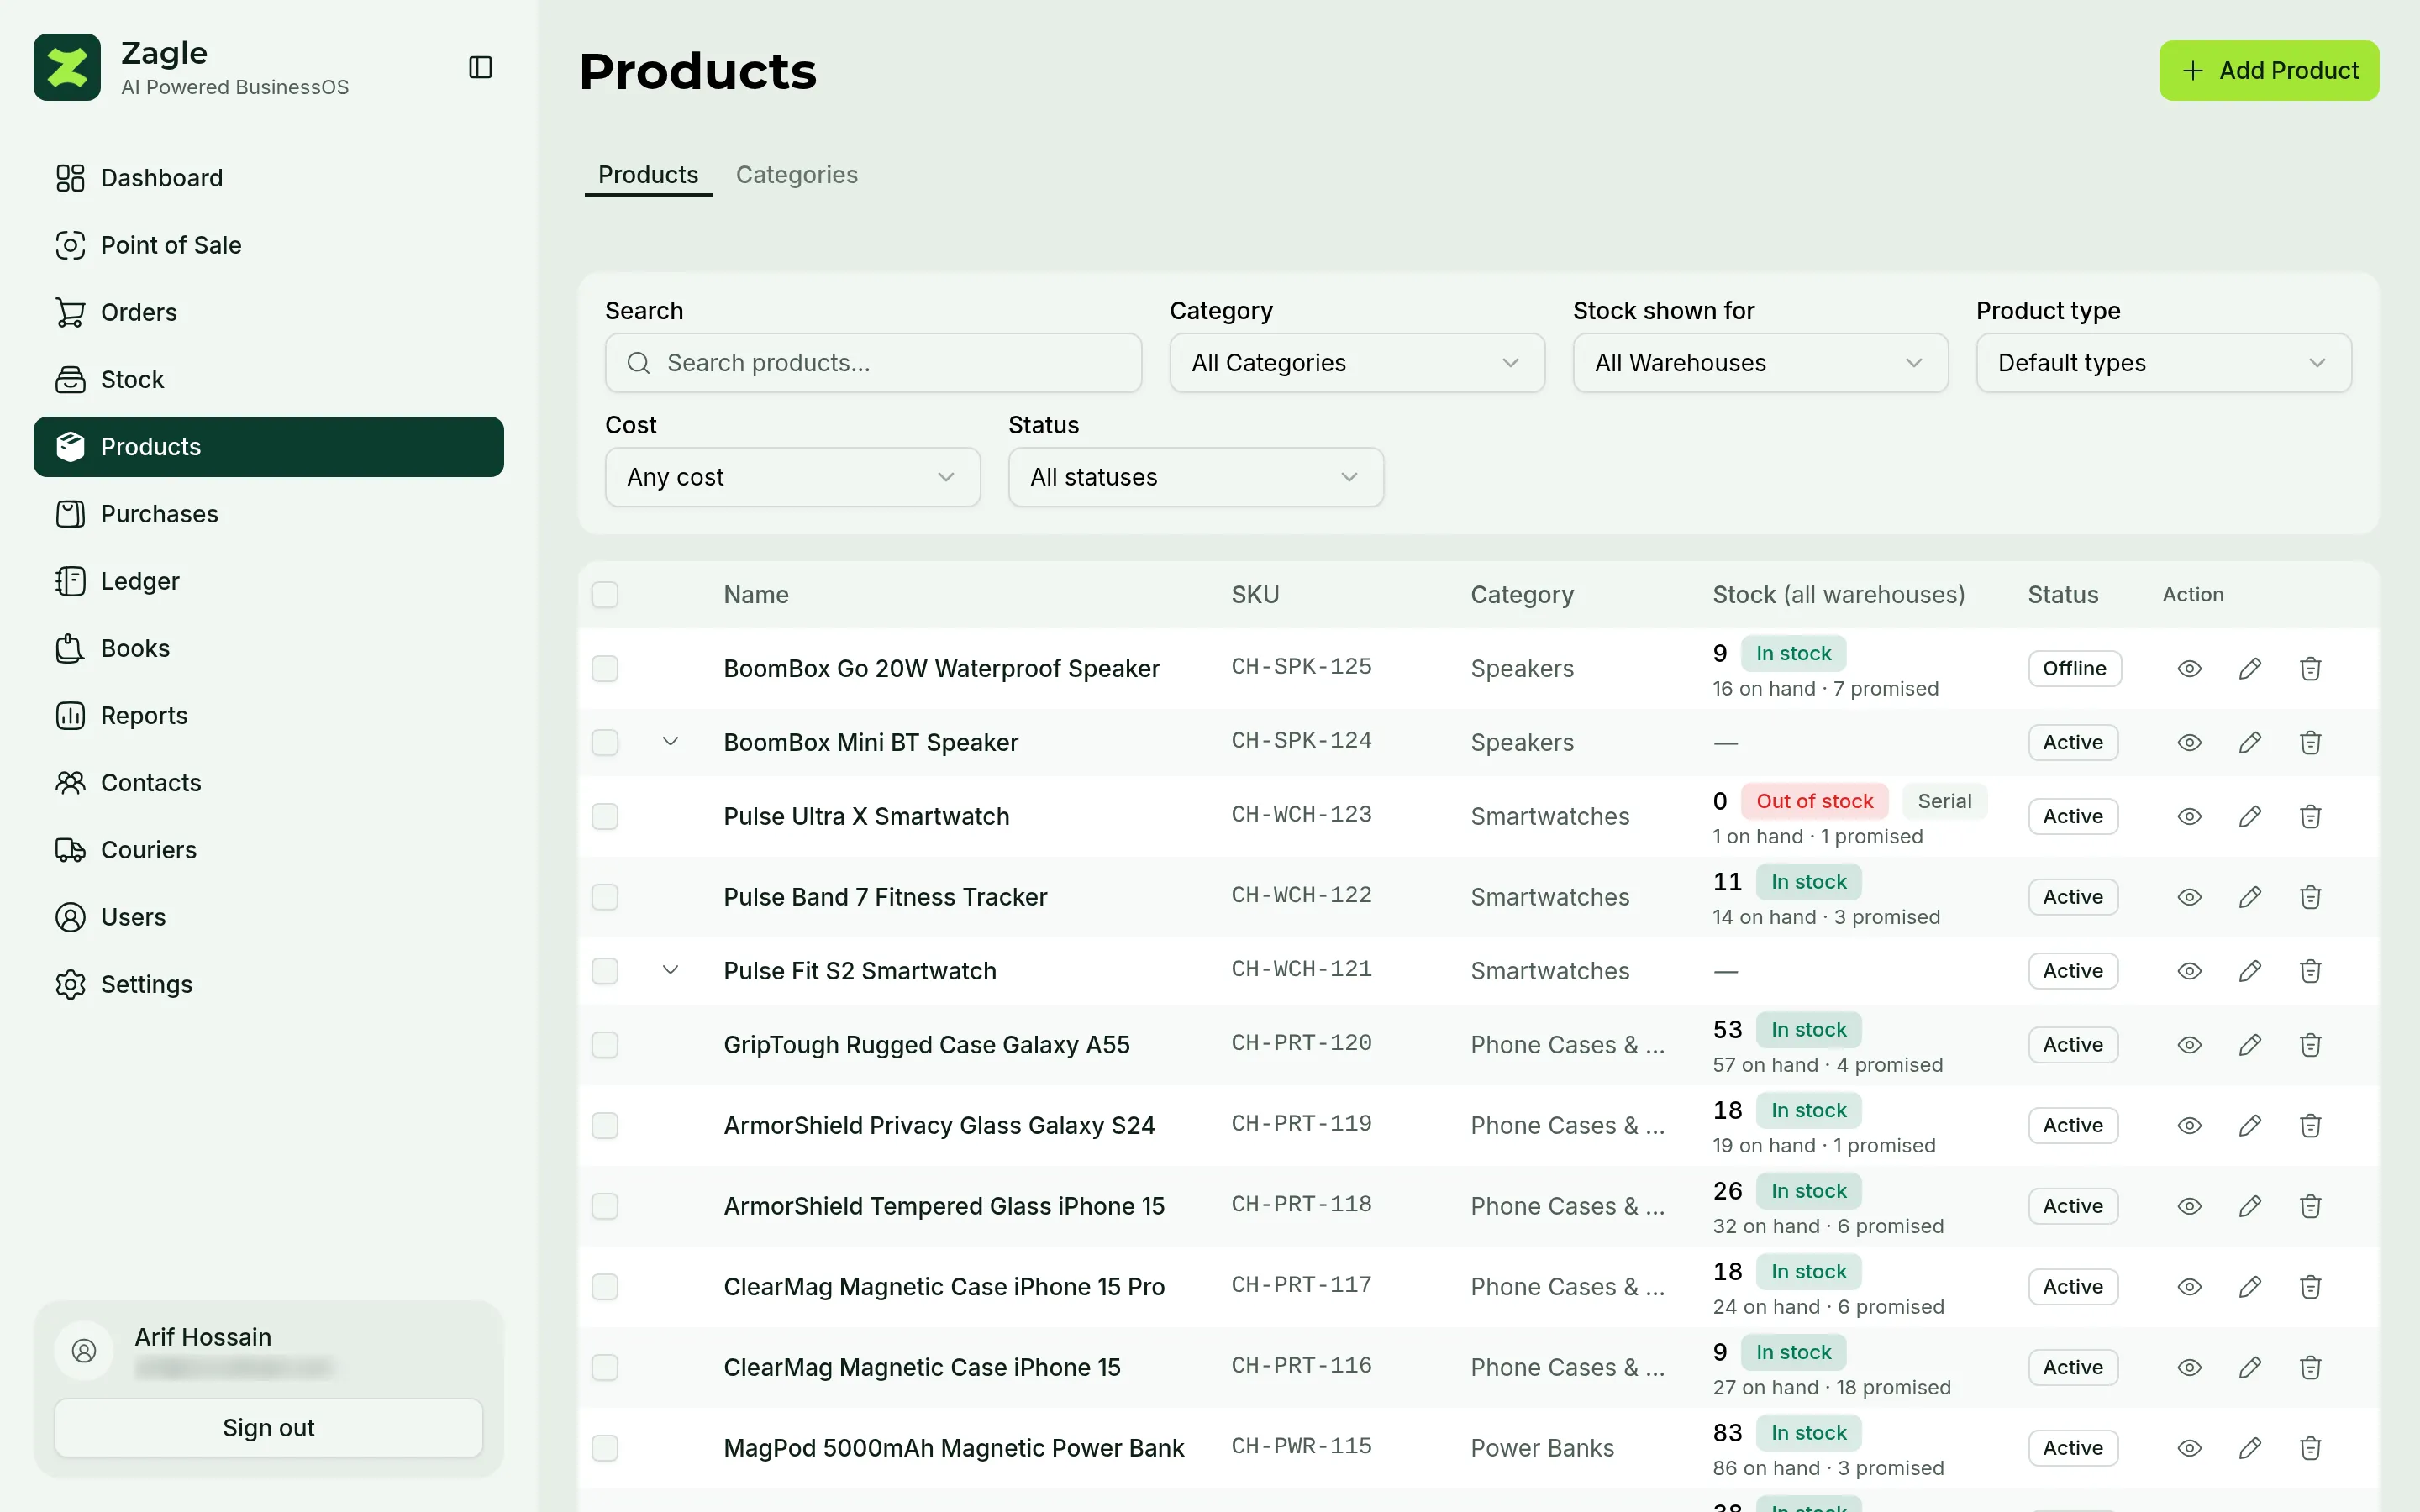Click the Sign out button
This screenshot has height=1512, width=2420.
coord(268,1428)
